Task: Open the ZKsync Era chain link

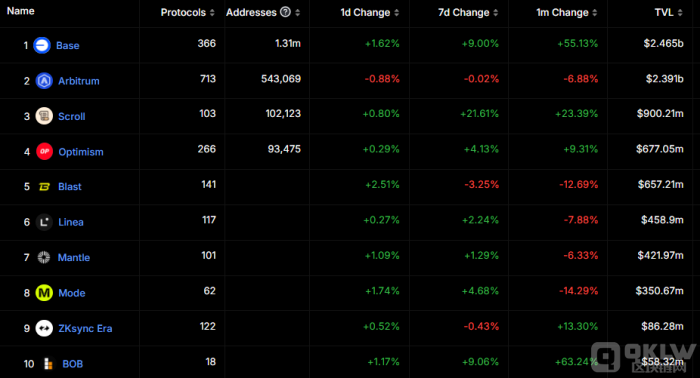Action: tap(85, 328)
